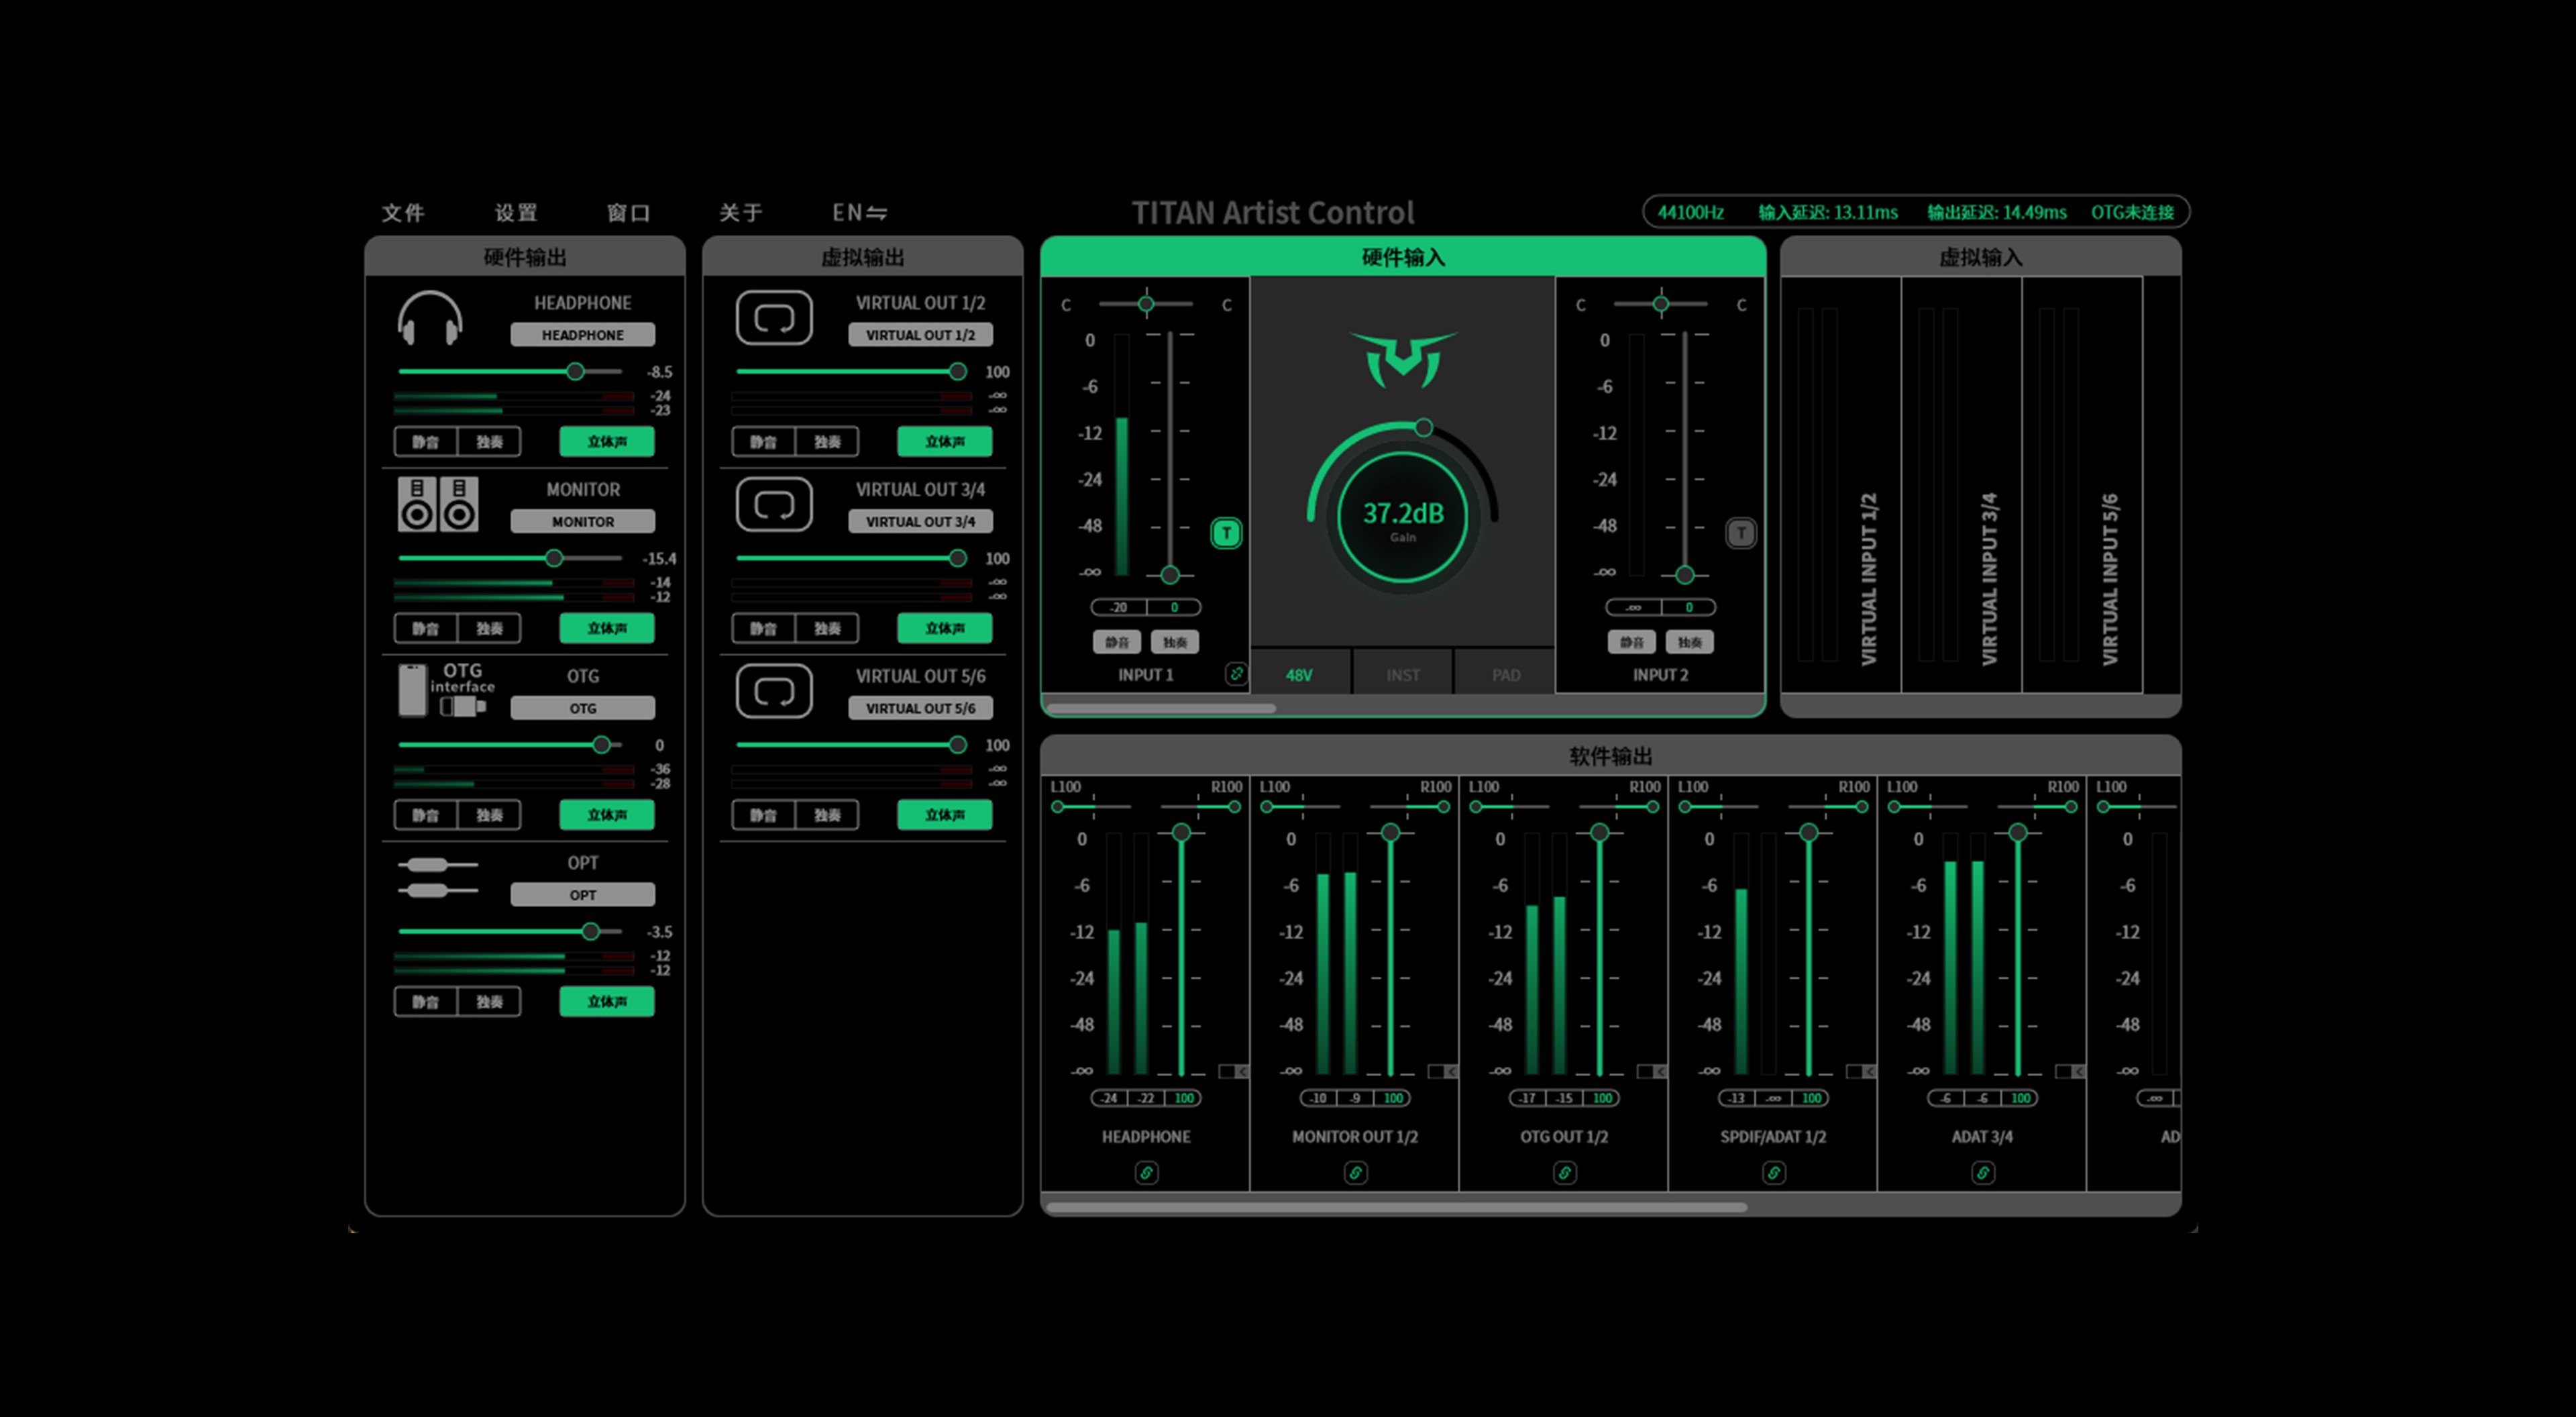Select the 硬件输出 hardware output panel header

(525, 257)
